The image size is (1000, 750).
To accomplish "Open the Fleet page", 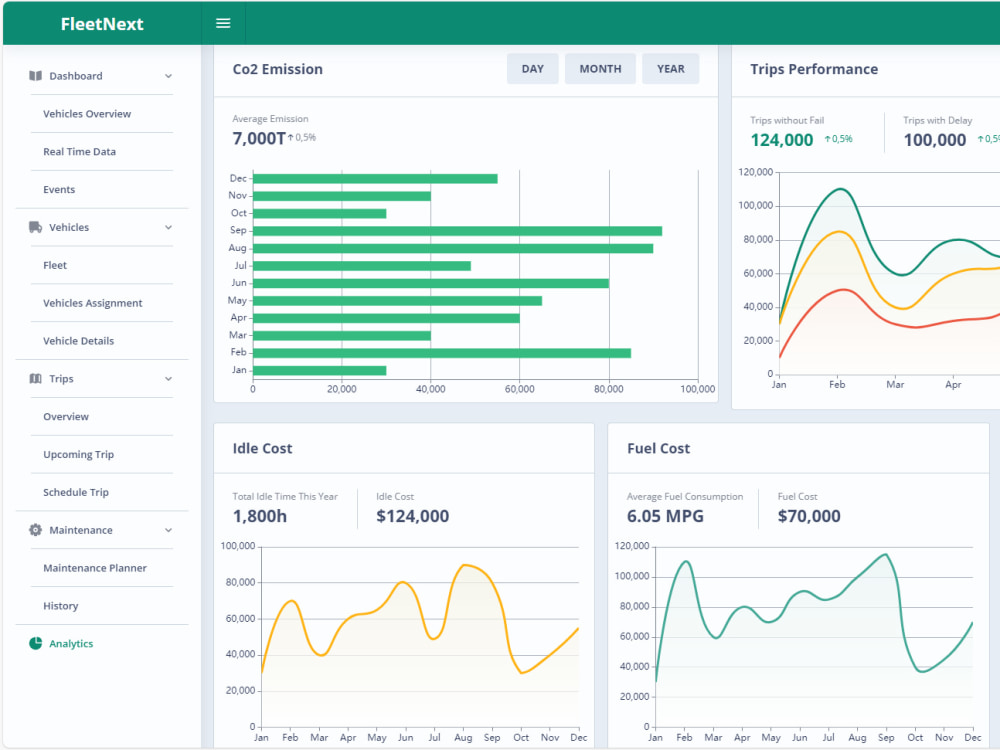I will (x=55, y=265).
